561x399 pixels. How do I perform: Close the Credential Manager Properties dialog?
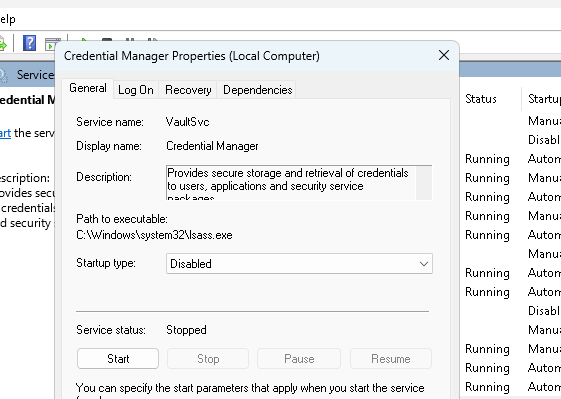pos(444,55)
